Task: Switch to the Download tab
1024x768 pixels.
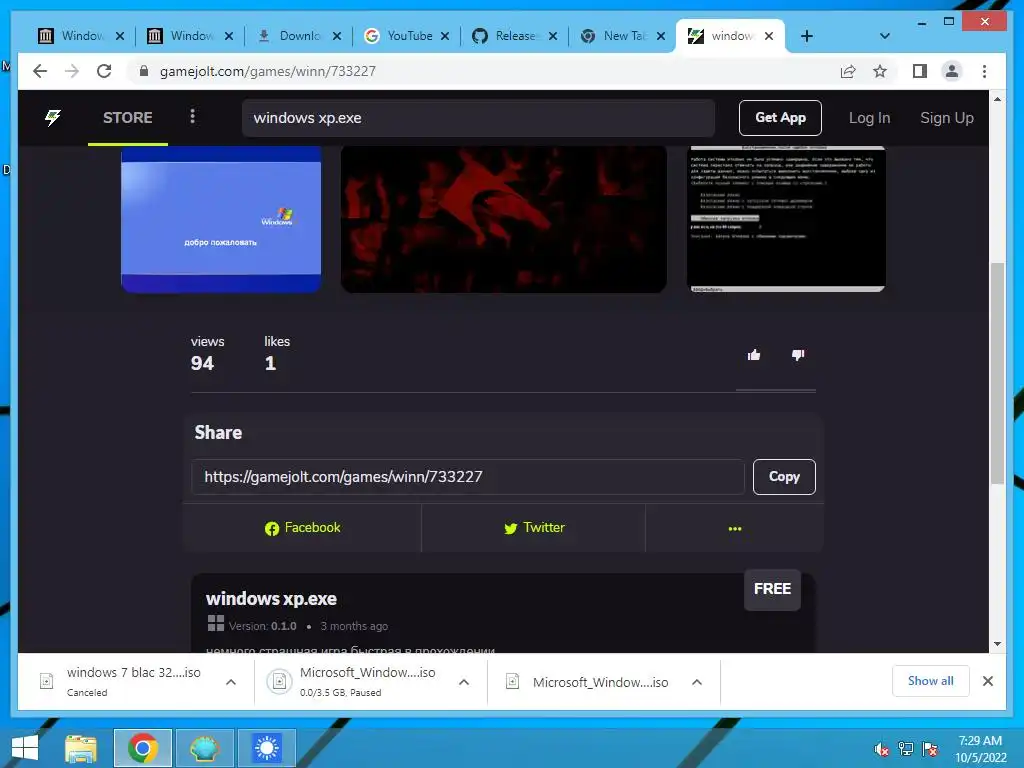Action: pos(297,36)
